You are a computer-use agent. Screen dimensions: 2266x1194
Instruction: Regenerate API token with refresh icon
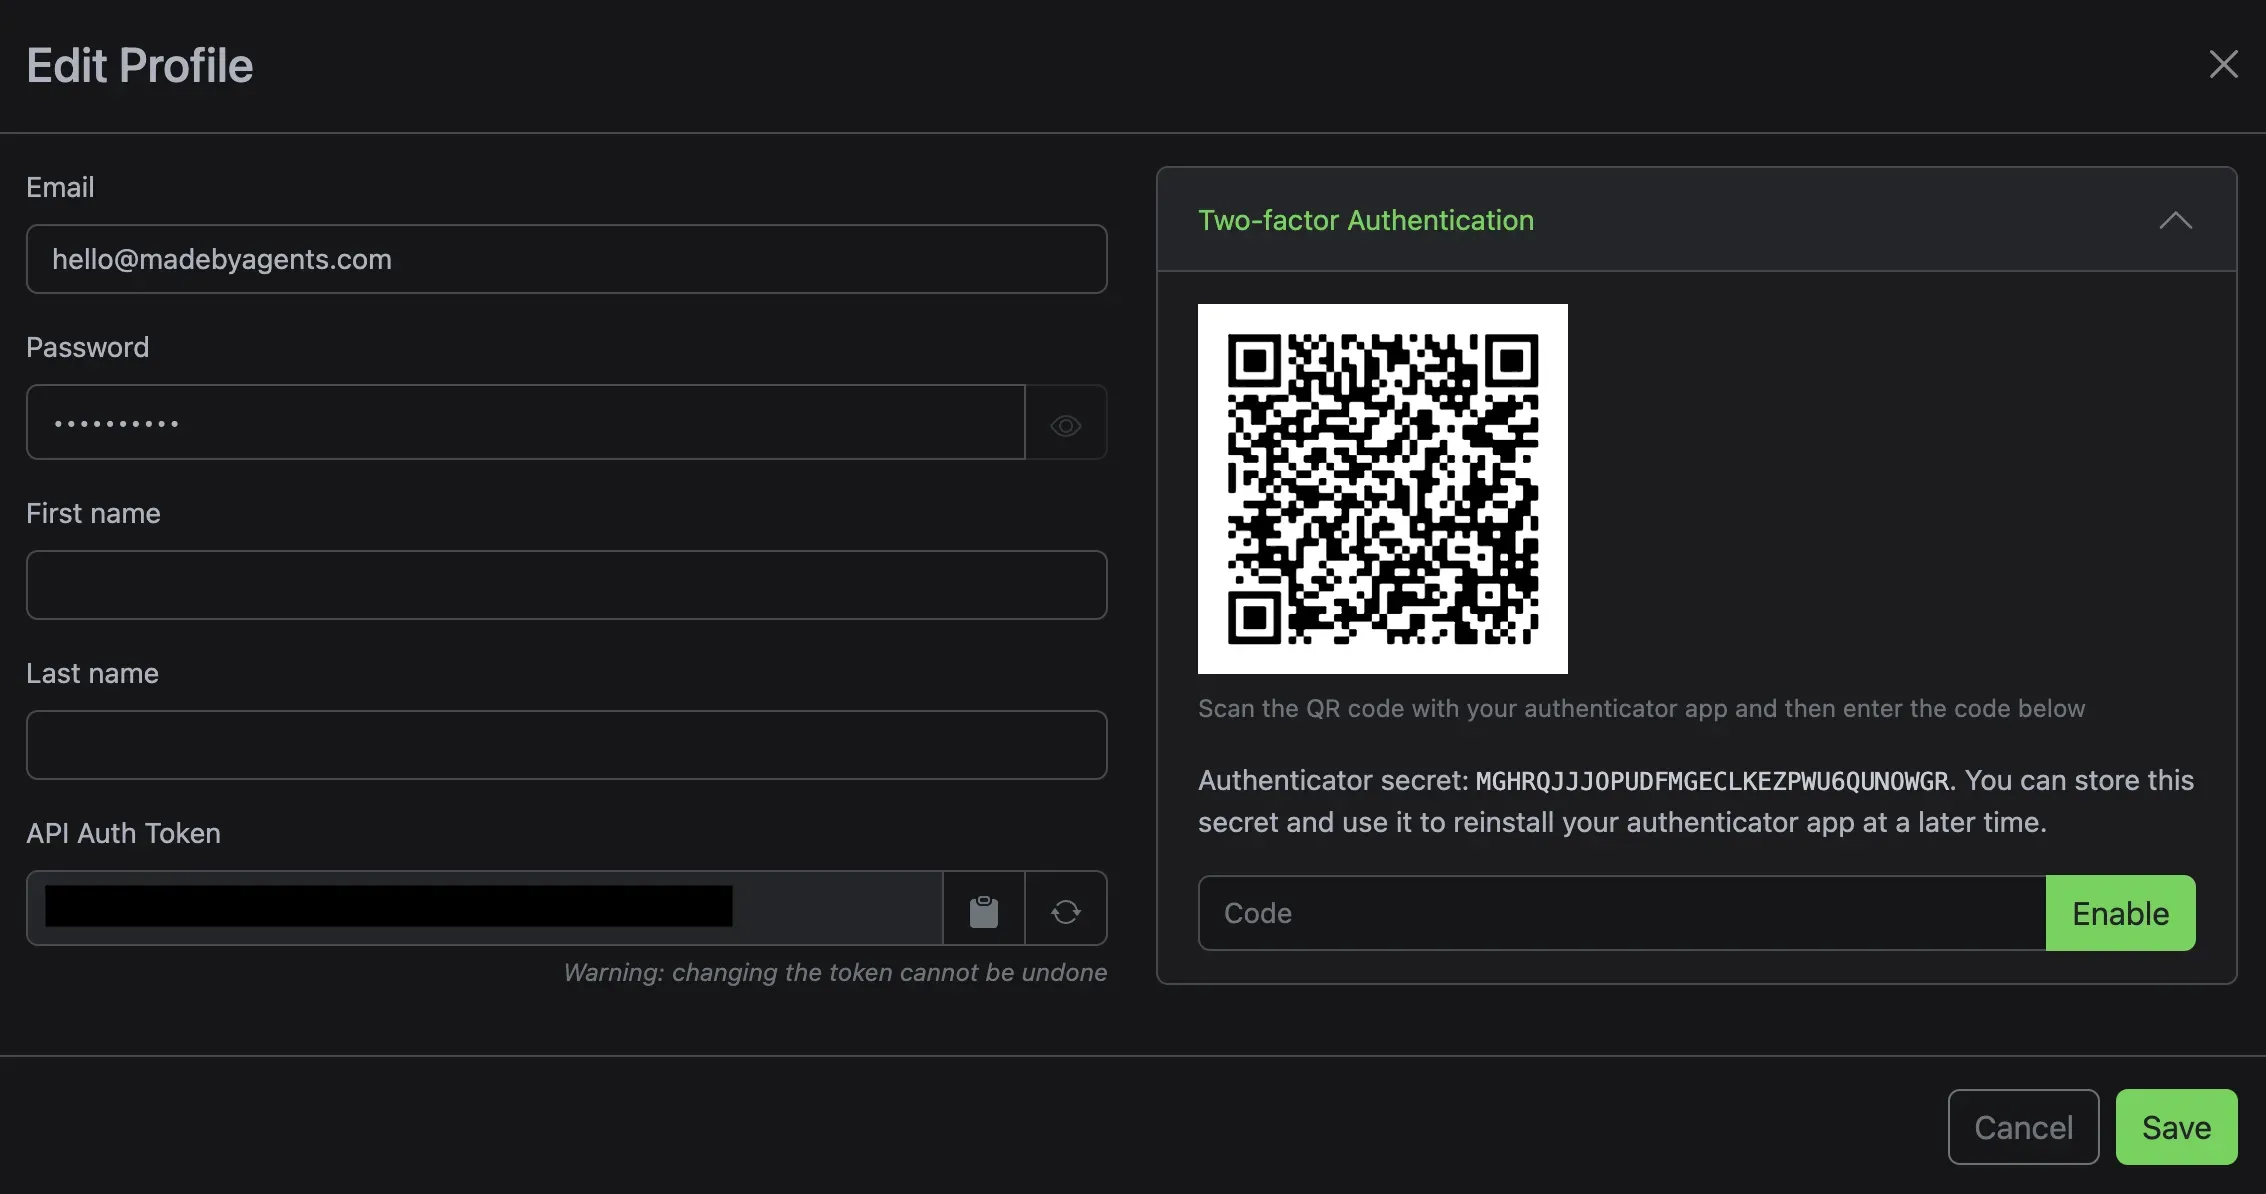pyautogui.click(x=1066, y=910)
